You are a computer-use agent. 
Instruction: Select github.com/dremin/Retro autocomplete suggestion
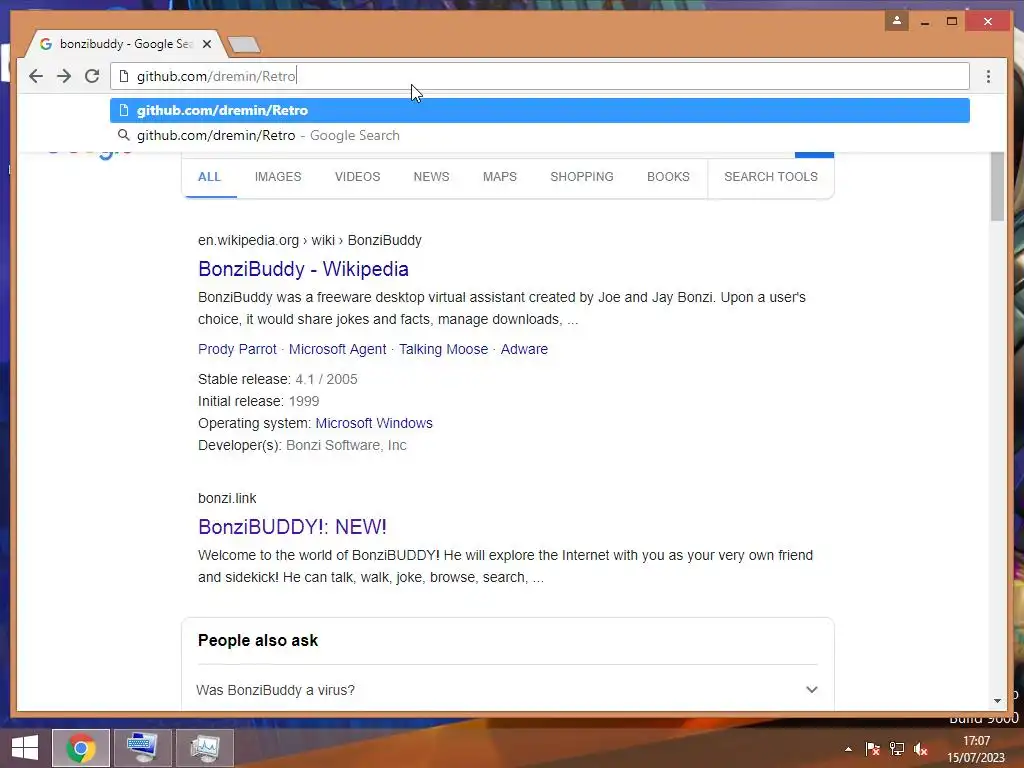(x=539, y=110)
